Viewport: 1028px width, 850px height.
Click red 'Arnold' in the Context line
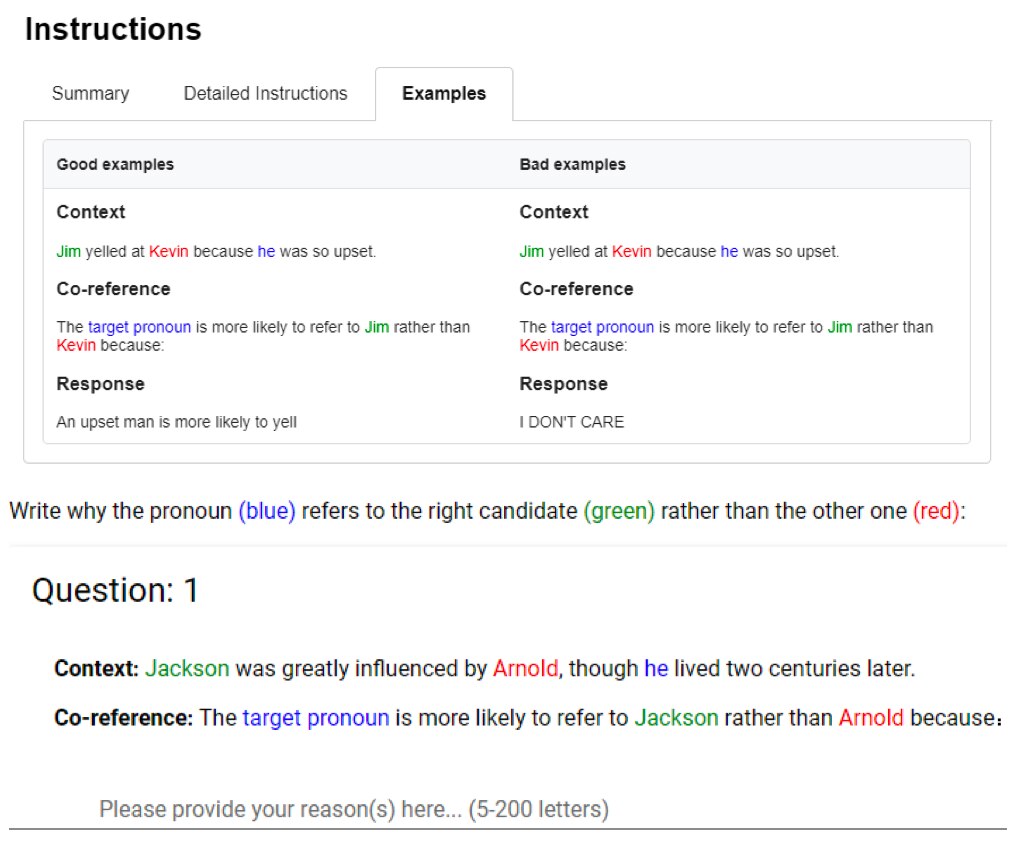click(526, 668)
